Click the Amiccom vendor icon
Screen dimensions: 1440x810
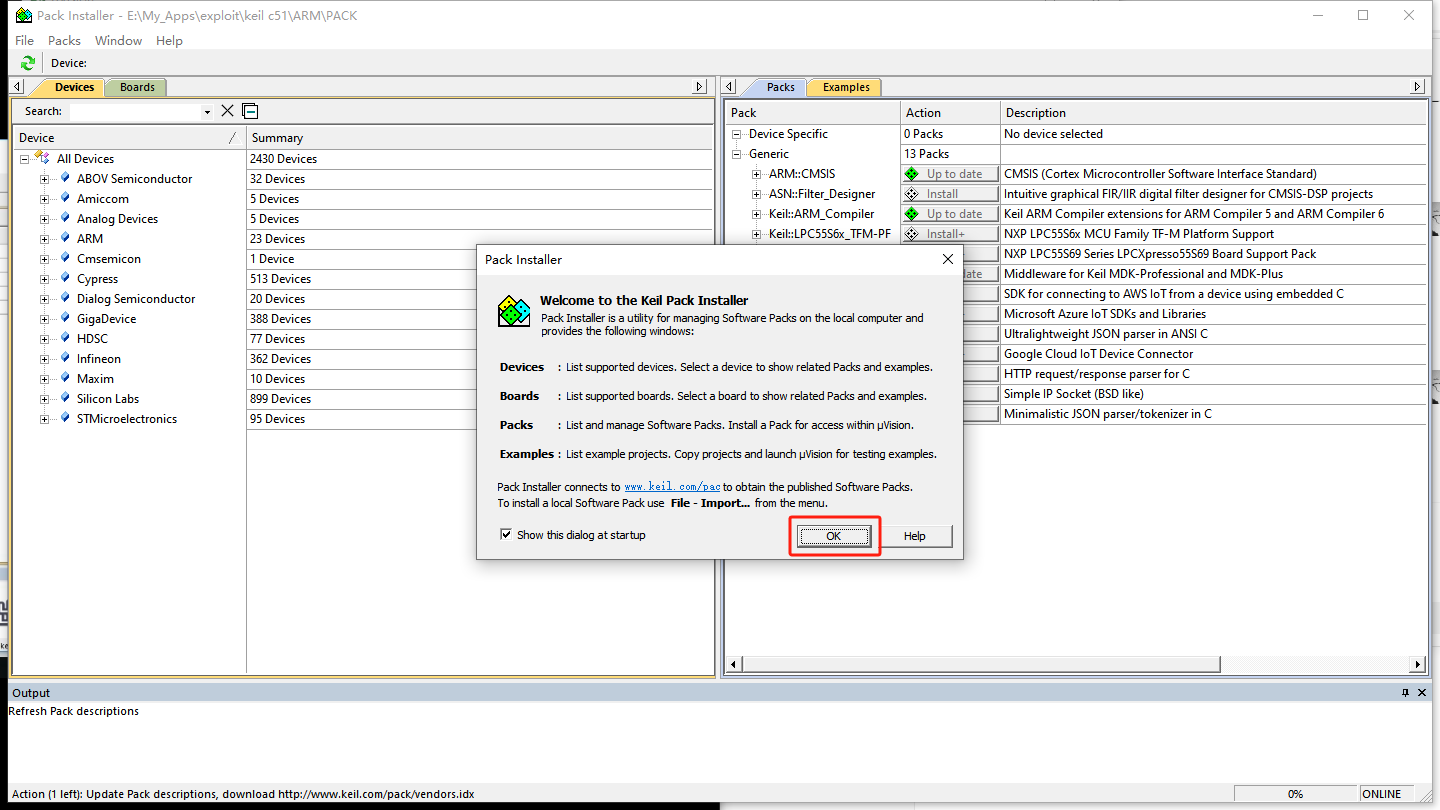(65, 198)
